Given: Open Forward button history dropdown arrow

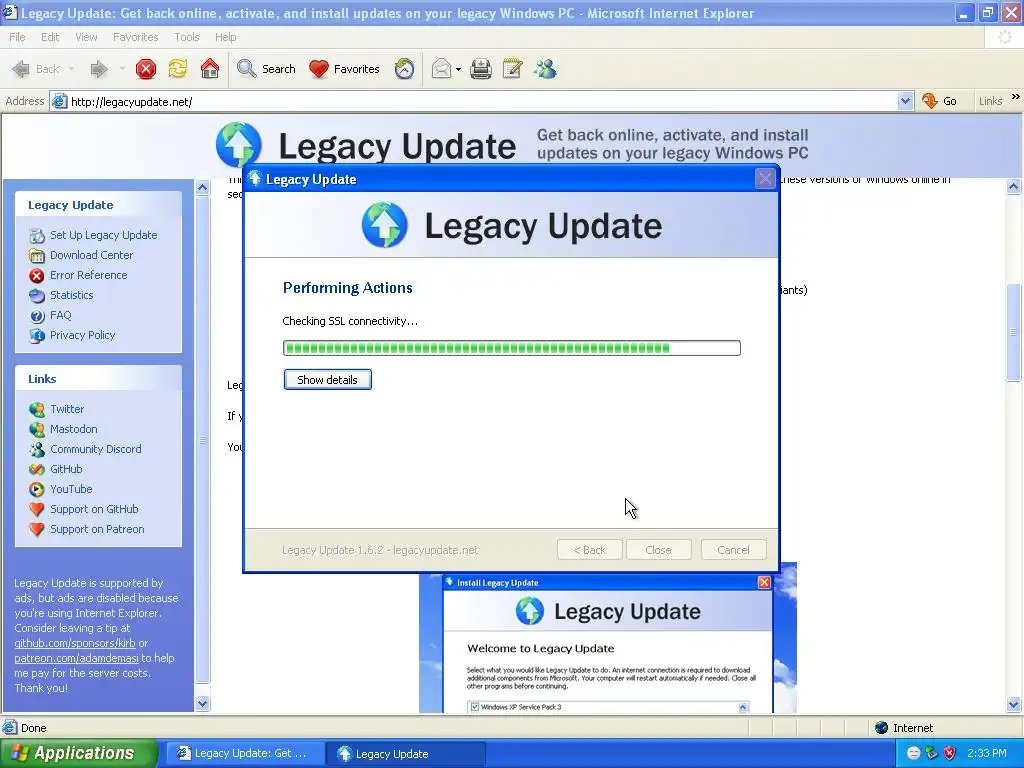Looking at the screenshot, I should tap(121, 69).
